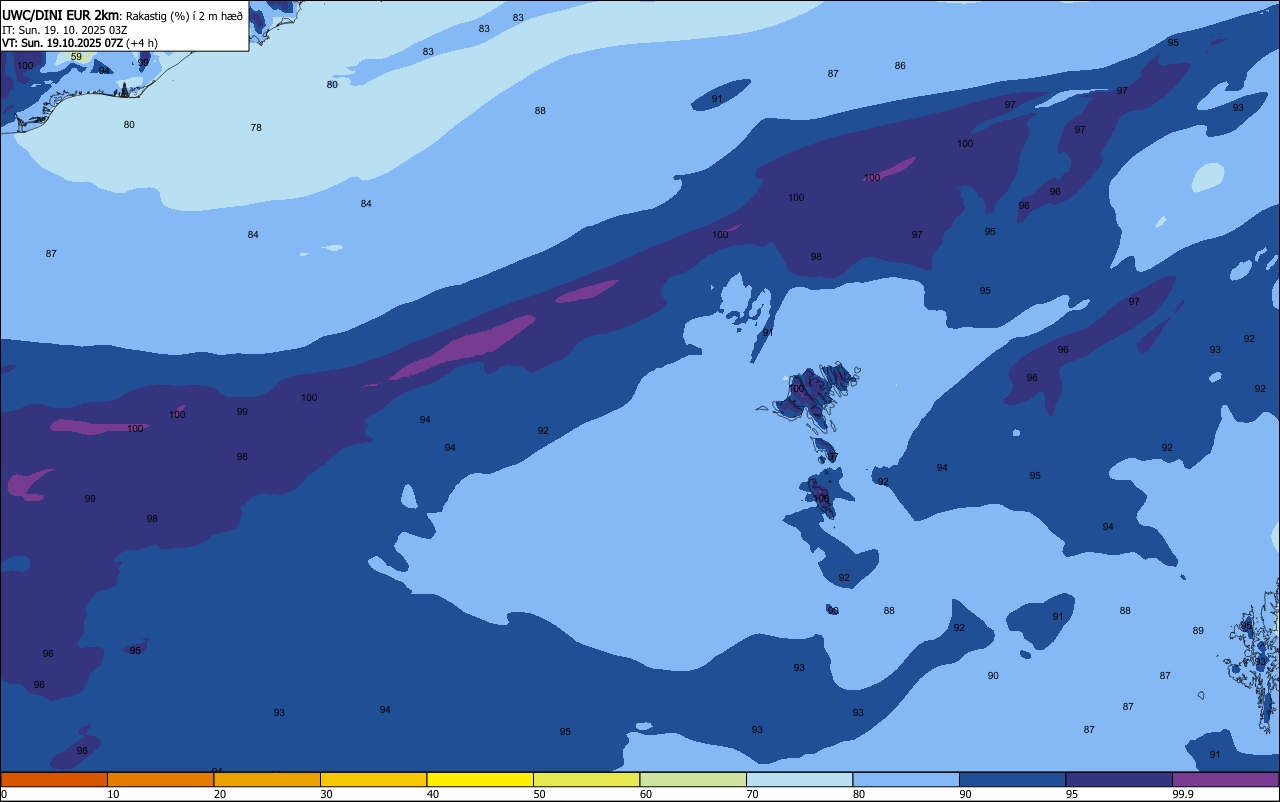
Task: Pick the 60–70 pale green legend swatch
Action: tap(693, 779)
